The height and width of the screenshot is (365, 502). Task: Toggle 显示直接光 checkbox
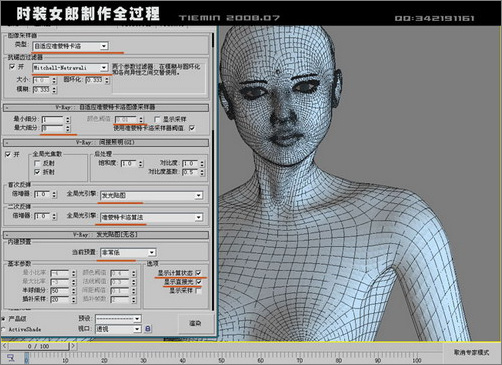pos(199,282)
